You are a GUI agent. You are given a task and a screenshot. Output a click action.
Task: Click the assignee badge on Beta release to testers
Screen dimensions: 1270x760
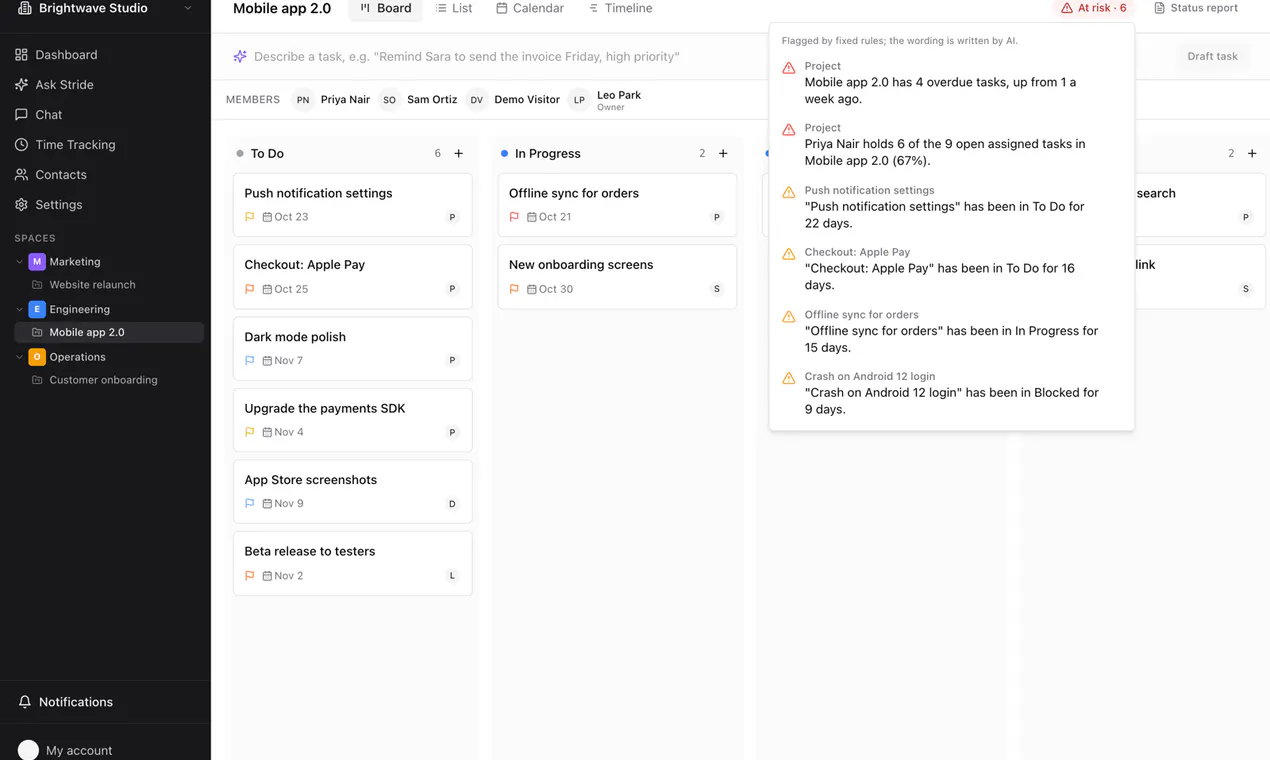pos(452,575)
